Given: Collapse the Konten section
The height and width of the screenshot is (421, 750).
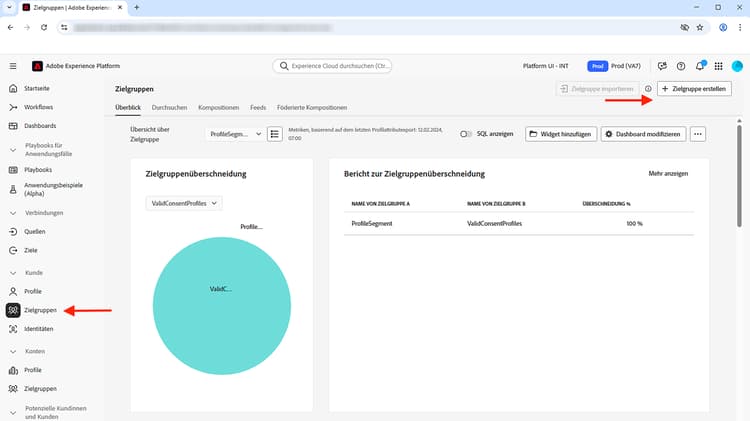Looking at the screenshot, I should point(13,352).
